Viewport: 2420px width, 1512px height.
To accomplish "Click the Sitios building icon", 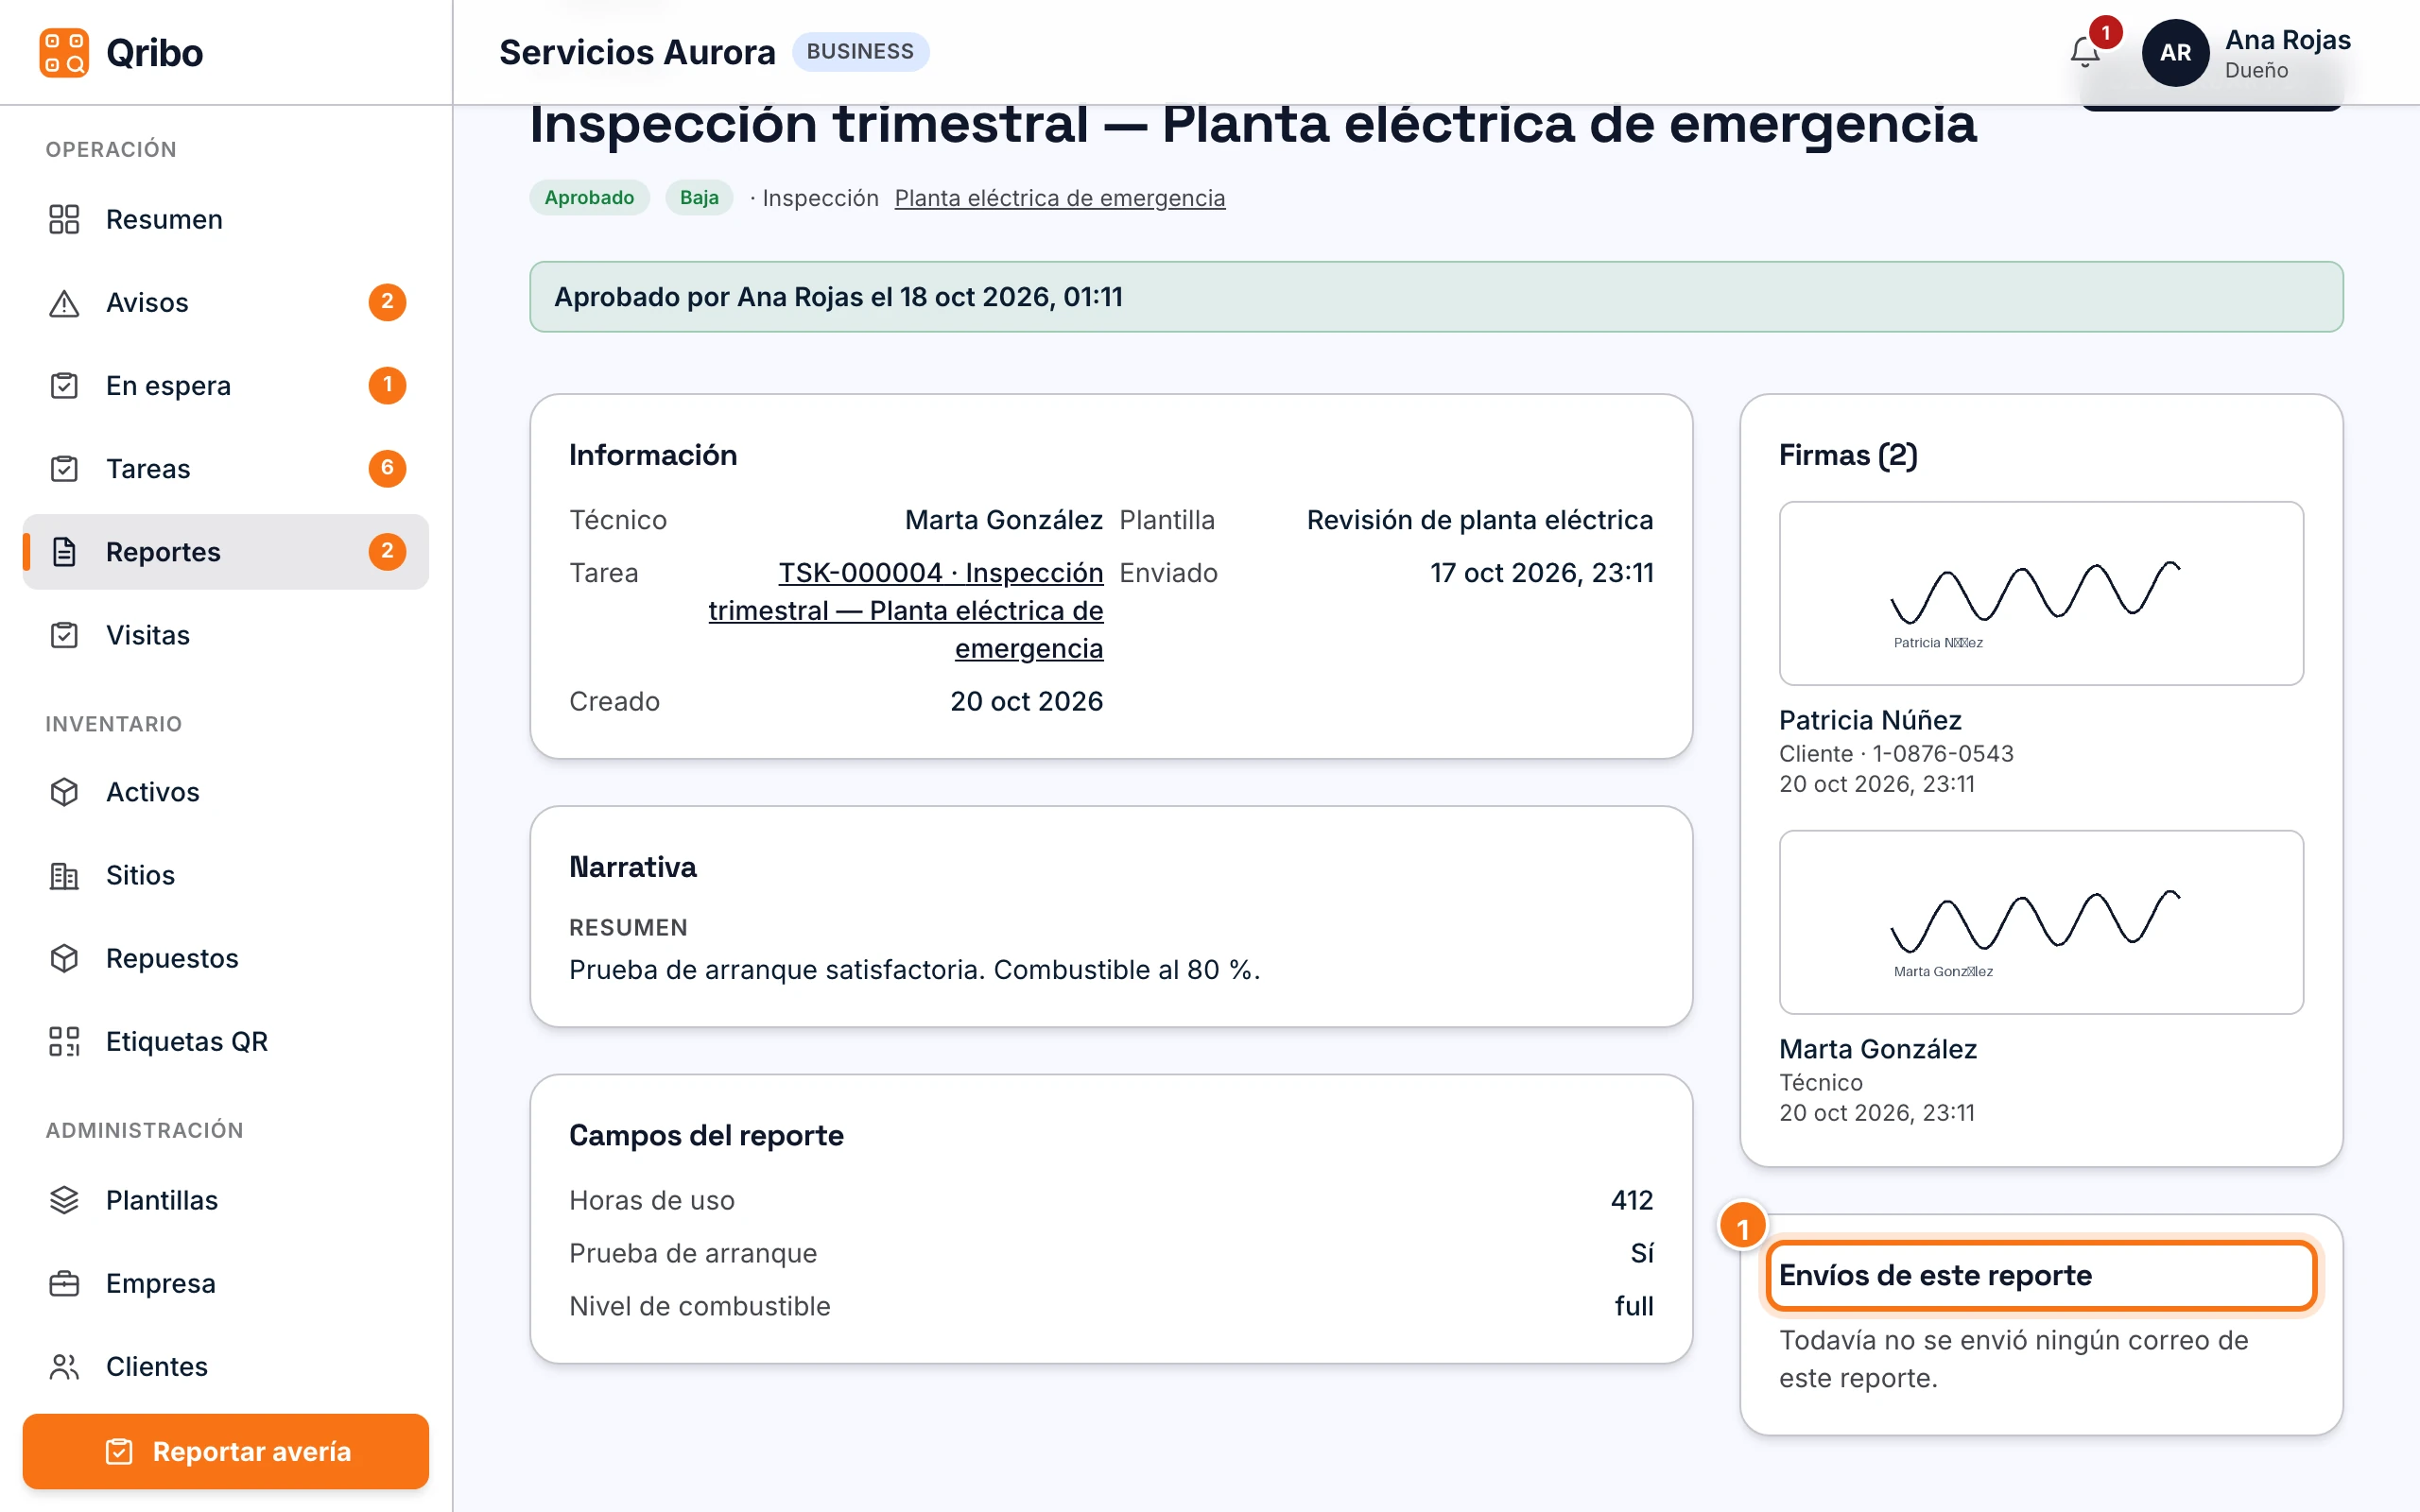I will (64, 874).
